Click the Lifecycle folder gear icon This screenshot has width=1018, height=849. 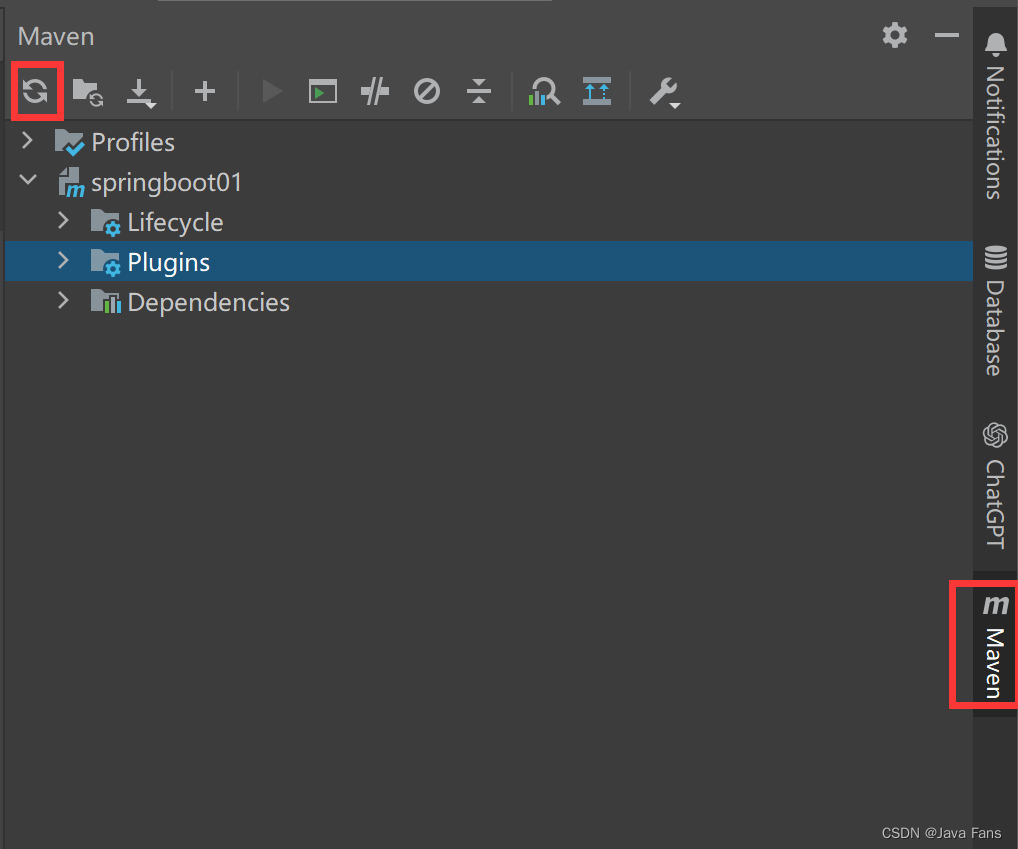tap(105, 223)
